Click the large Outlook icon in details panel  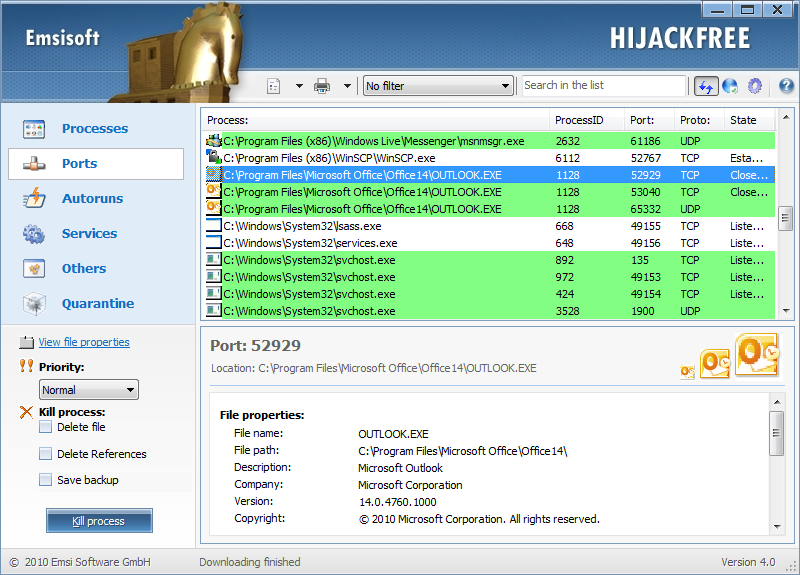coord(755,355)
